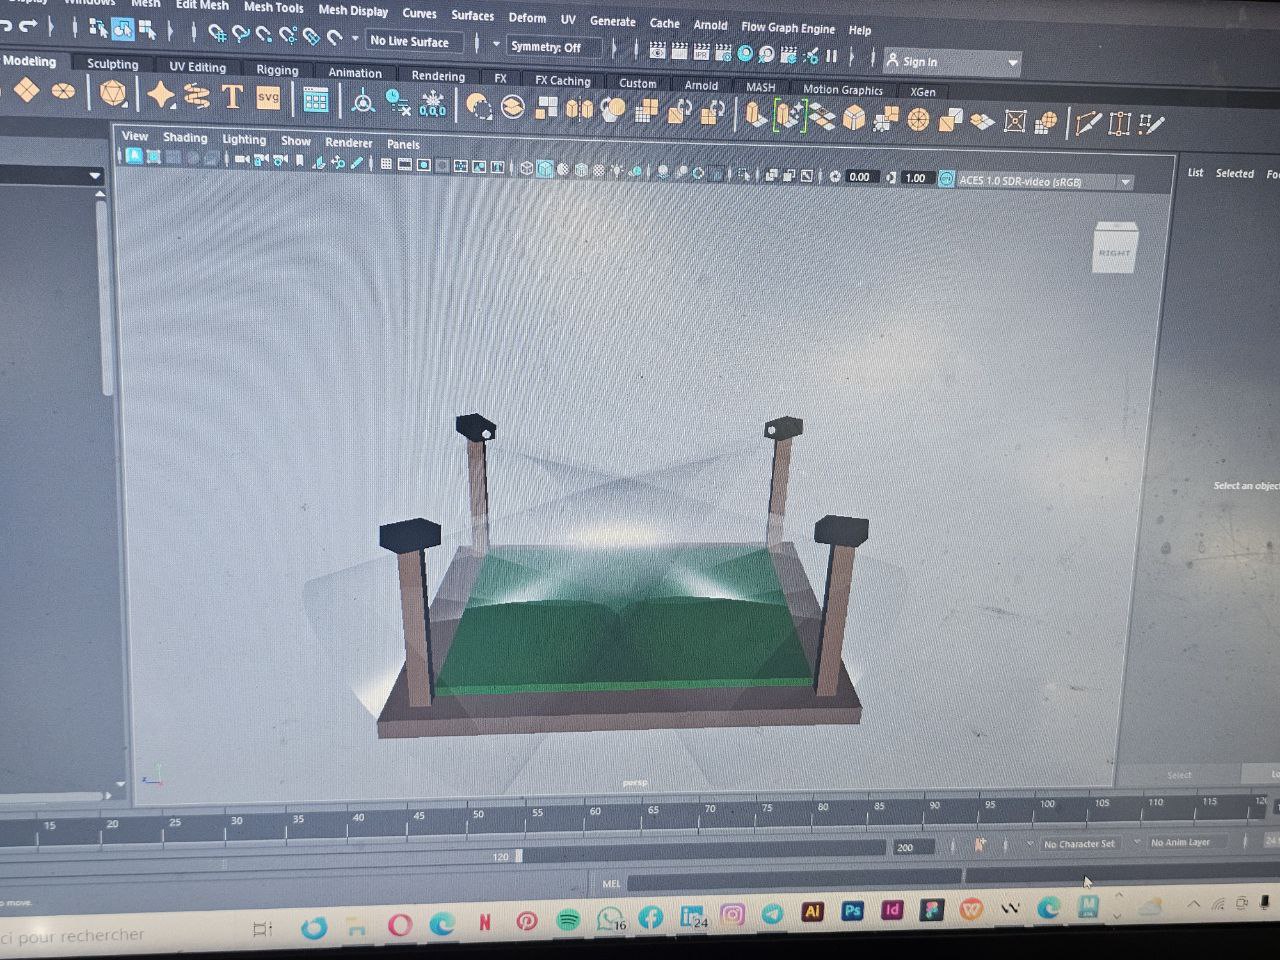The height and width of the screenshot is (960, 1280).
Task: Open the left panel dropdown arrow
Action: [x=95, y=176]
